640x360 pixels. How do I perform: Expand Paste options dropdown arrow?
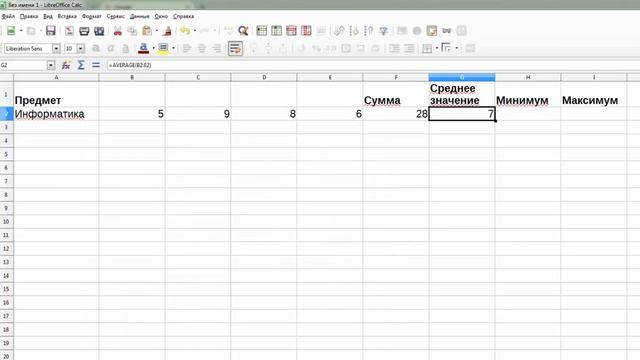click(157, 31)
